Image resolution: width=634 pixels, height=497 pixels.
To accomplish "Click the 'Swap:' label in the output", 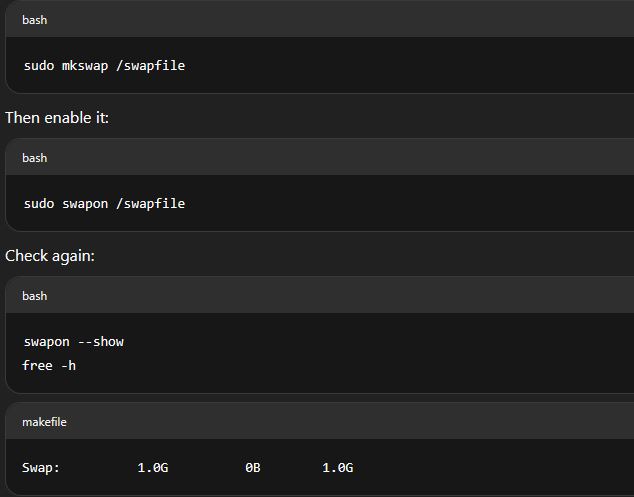I will (x=41, y=467).
